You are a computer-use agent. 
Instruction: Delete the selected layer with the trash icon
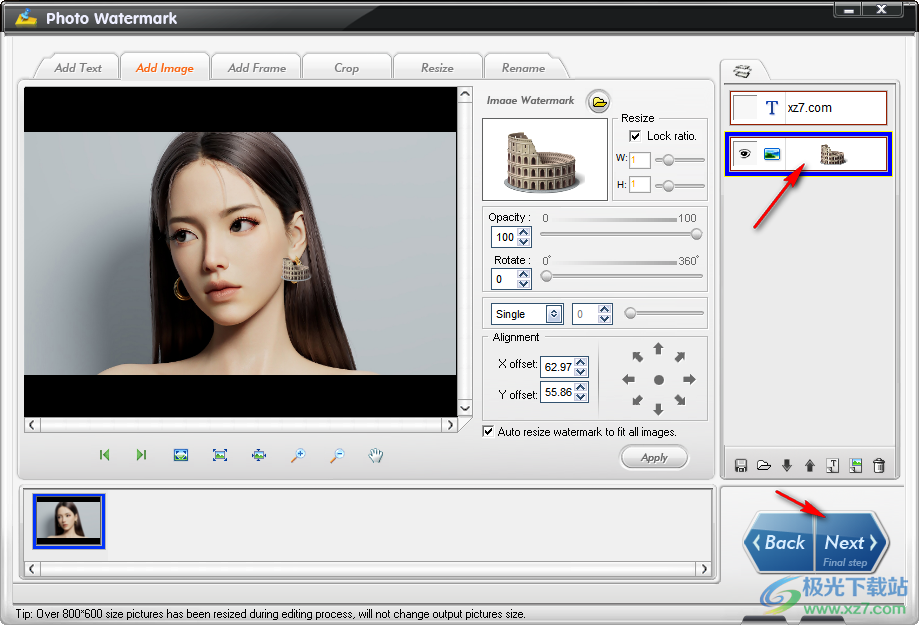point(879,466)
